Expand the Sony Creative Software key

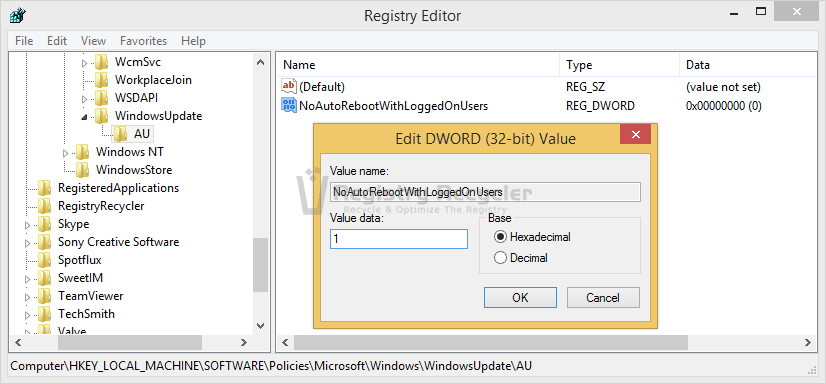[x=28, y=243]
